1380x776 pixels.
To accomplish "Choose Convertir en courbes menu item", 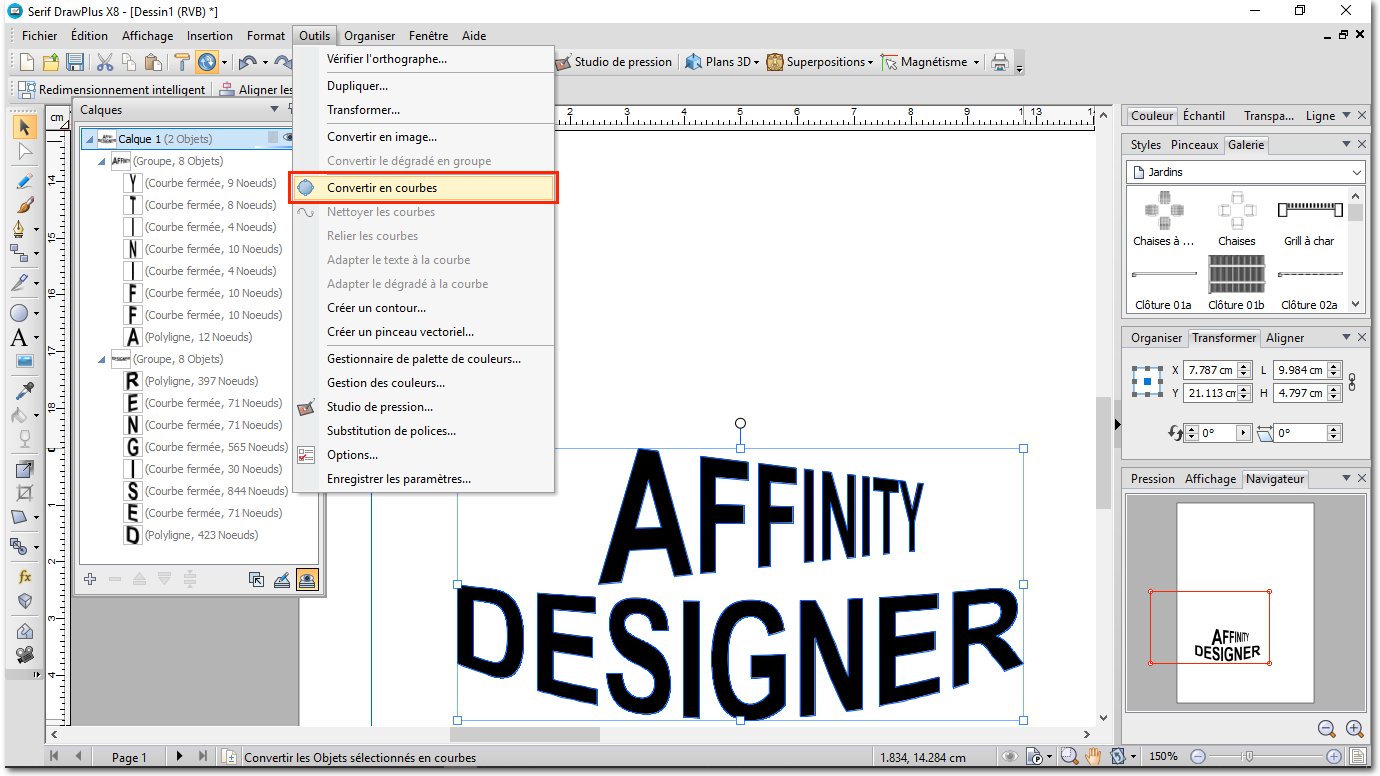I will pos(424,188).
